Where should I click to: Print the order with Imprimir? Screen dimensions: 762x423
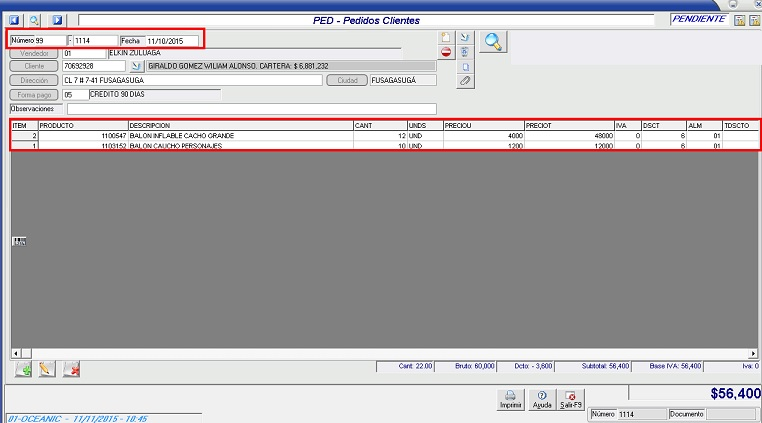pos(510,399)
